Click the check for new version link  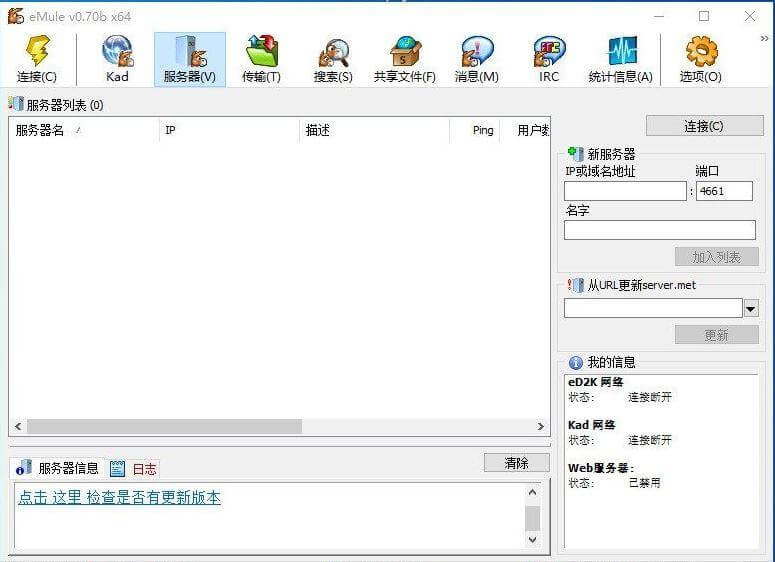click(119, 497)
